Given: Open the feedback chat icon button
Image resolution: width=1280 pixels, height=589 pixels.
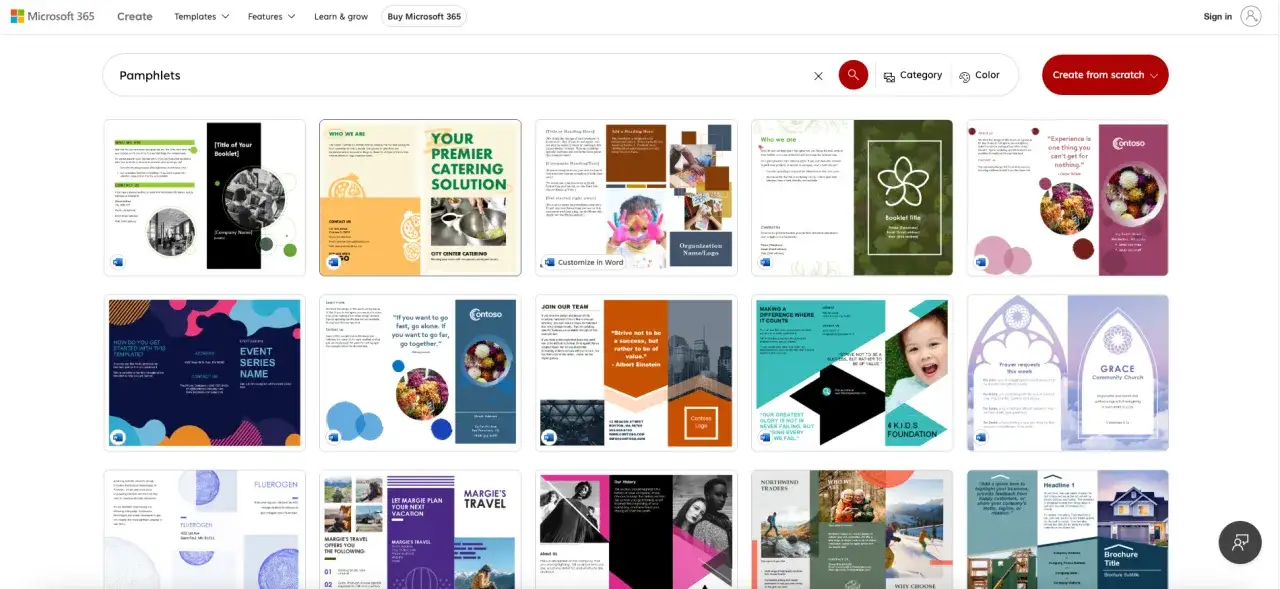Looking at the screenshot, I should click(x=1239, y=542).
